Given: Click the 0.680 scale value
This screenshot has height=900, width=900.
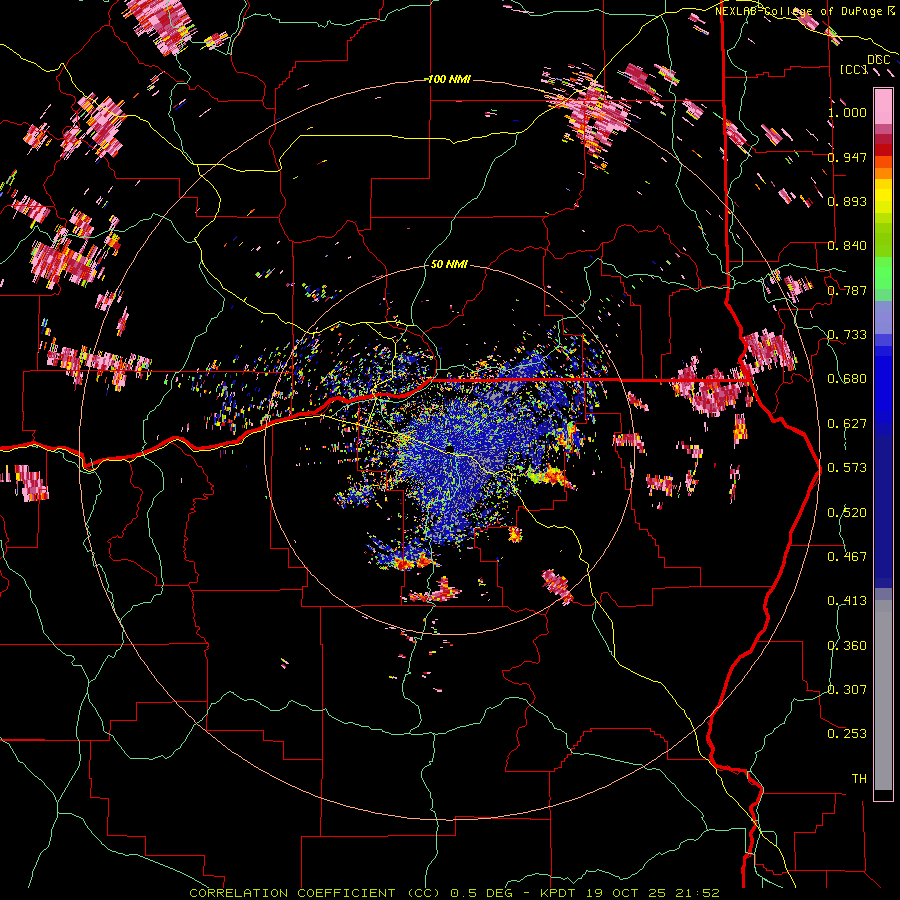Looking at the screenshot, I should [847, 379].
